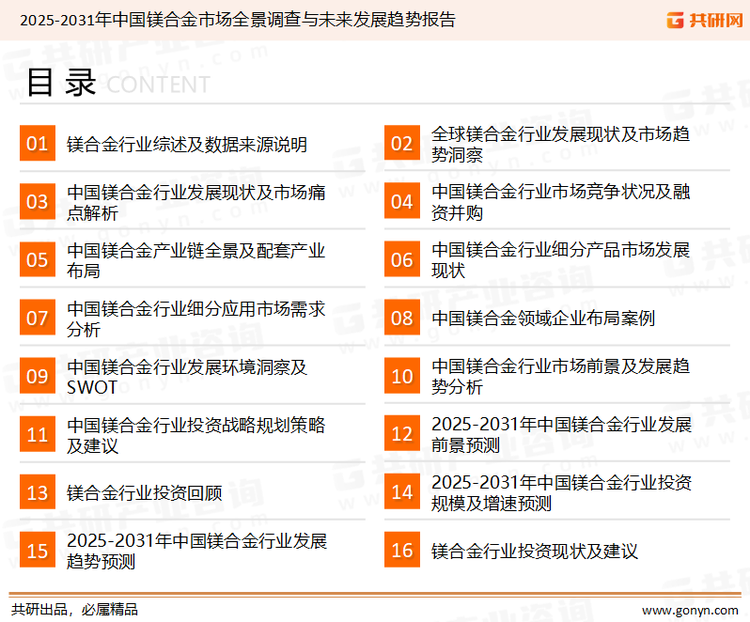Select the orange 16 chapter badge

click(x=402, y=550)
